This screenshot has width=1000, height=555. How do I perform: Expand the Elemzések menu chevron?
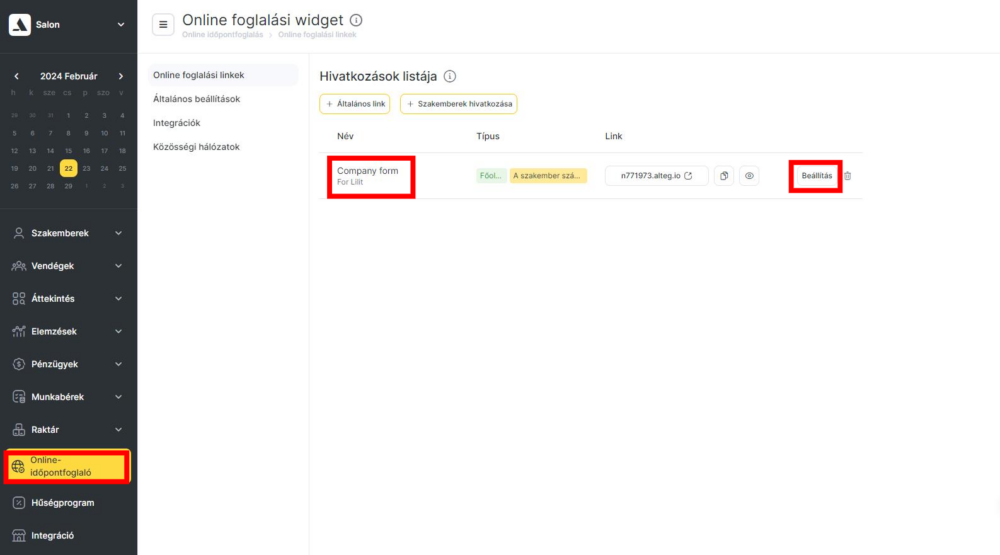tap(119, 331)
